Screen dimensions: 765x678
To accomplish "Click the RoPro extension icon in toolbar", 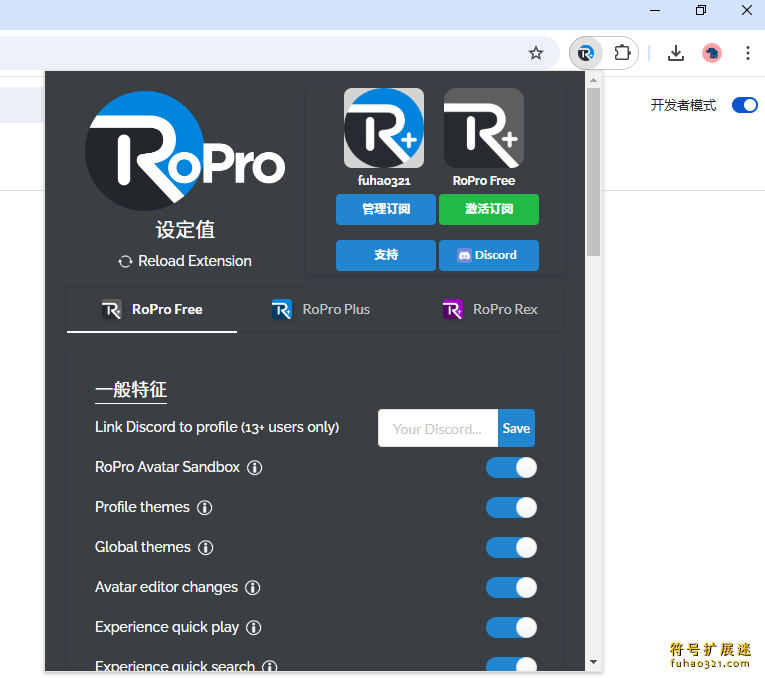I will (585, 53).
